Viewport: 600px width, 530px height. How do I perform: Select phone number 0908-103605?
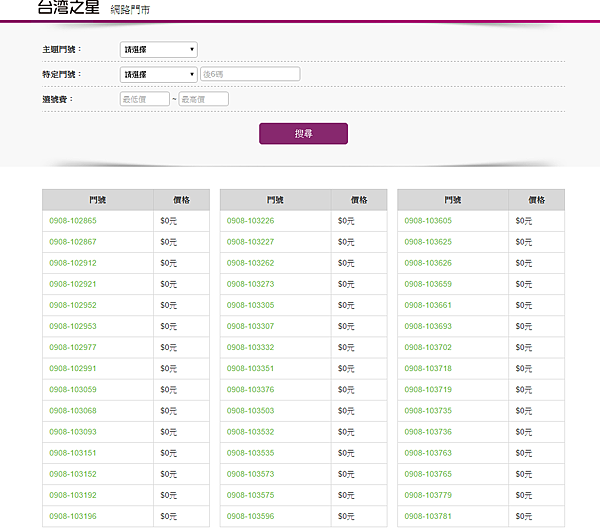pos(428,221)
